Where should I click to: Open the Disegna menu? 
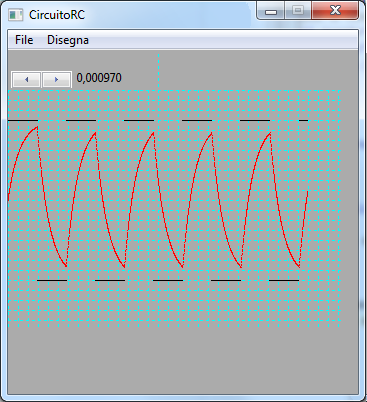coord(68,40)
